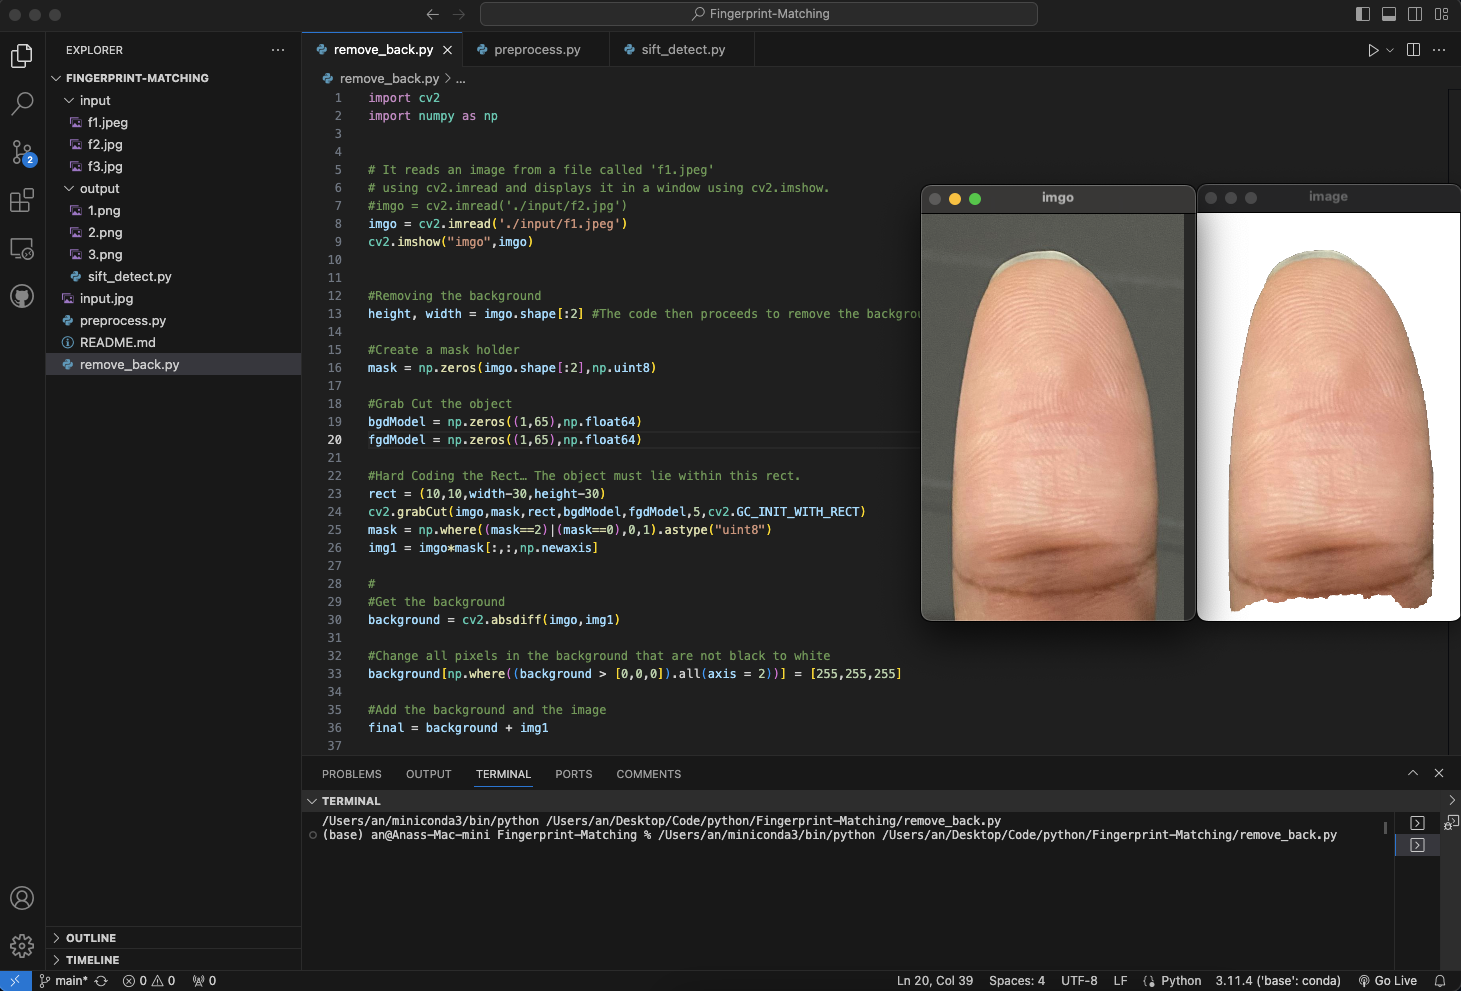Open Explorer views and more actions ellipsis
This screenshot has width=1461, height=991.
click(278, 50)
